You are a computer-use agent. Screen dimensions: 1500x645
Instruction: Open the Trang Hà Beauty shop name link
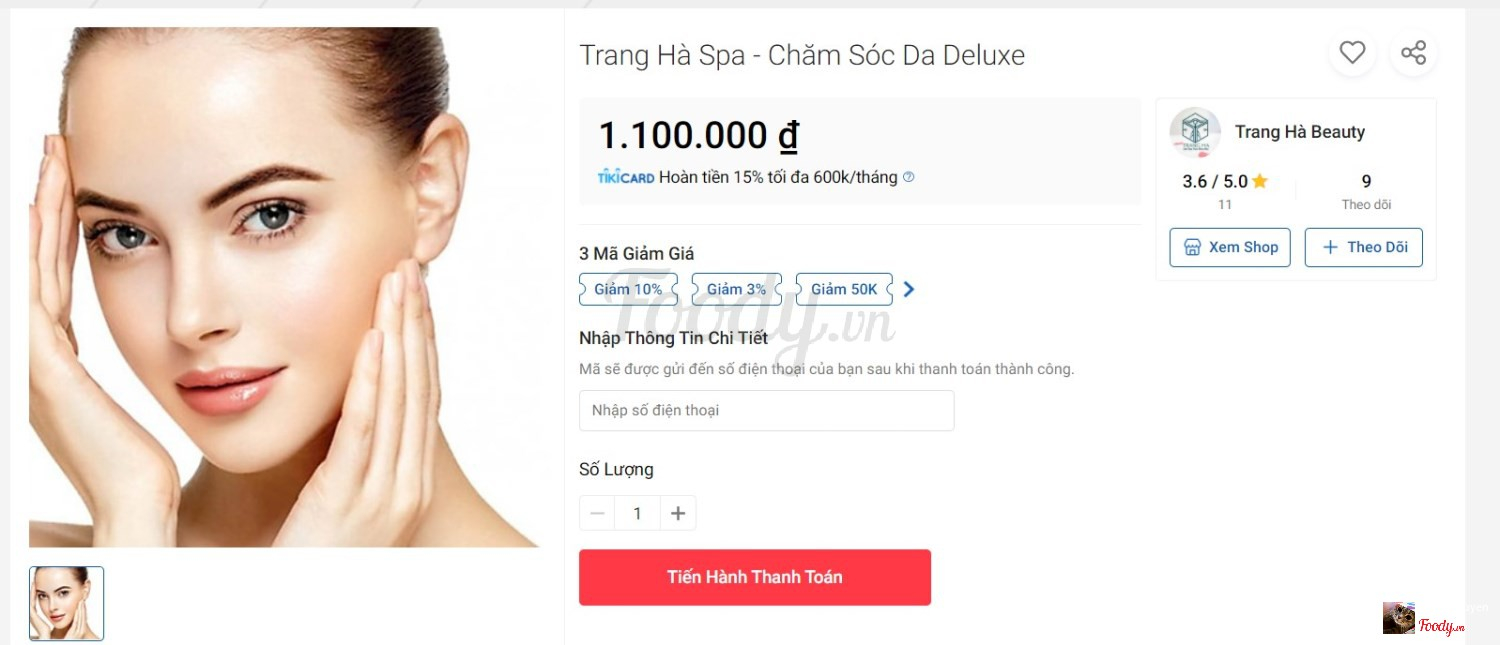1299,132
